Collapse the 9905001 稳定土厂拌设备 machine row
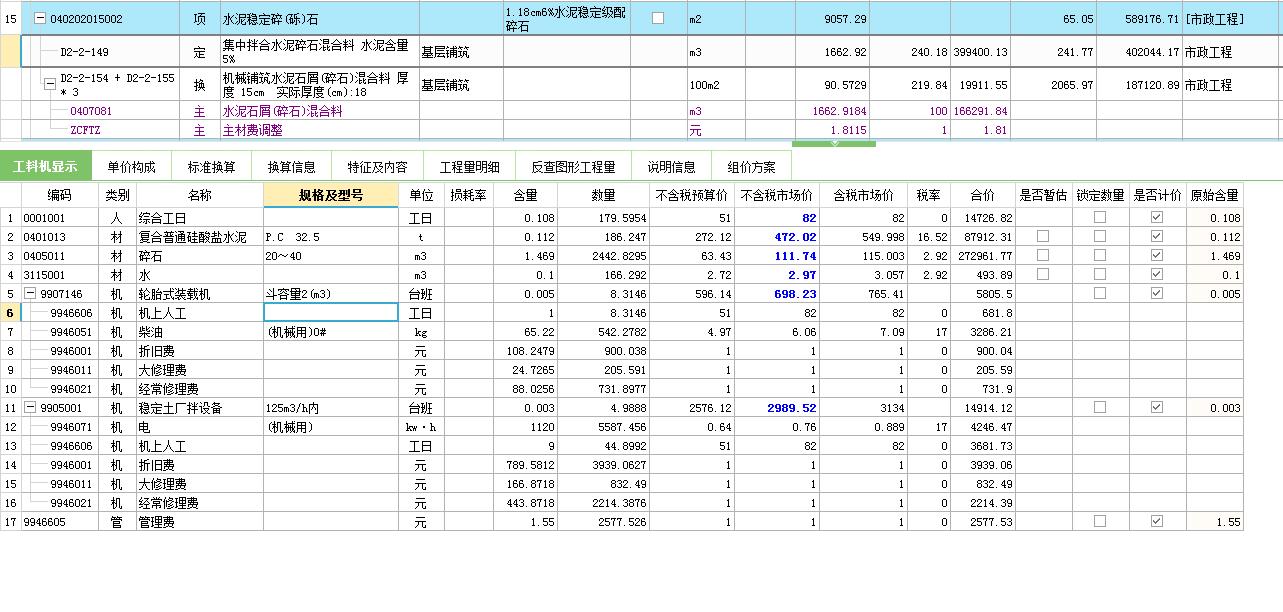1283x612 pixels. tap(30, 408)
